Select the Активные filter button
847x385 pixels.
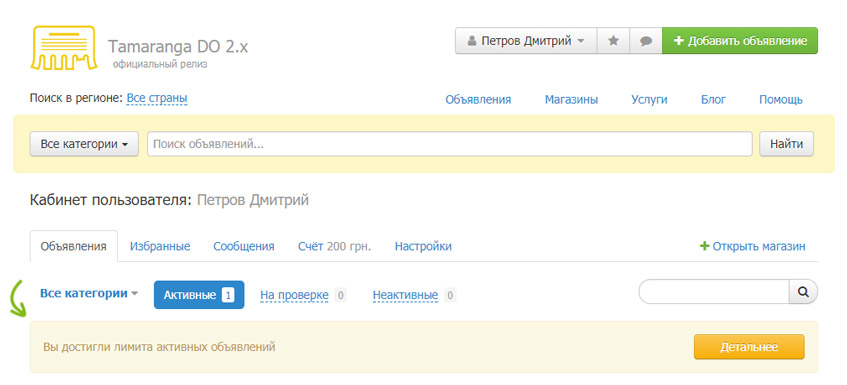pos(199,295)
